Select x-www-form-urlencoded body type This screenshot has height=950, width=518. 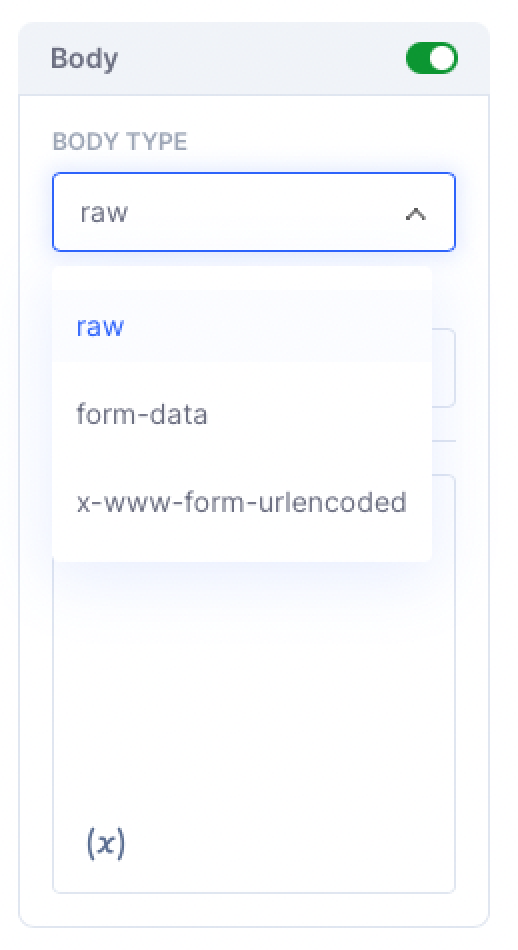[242, 503]
